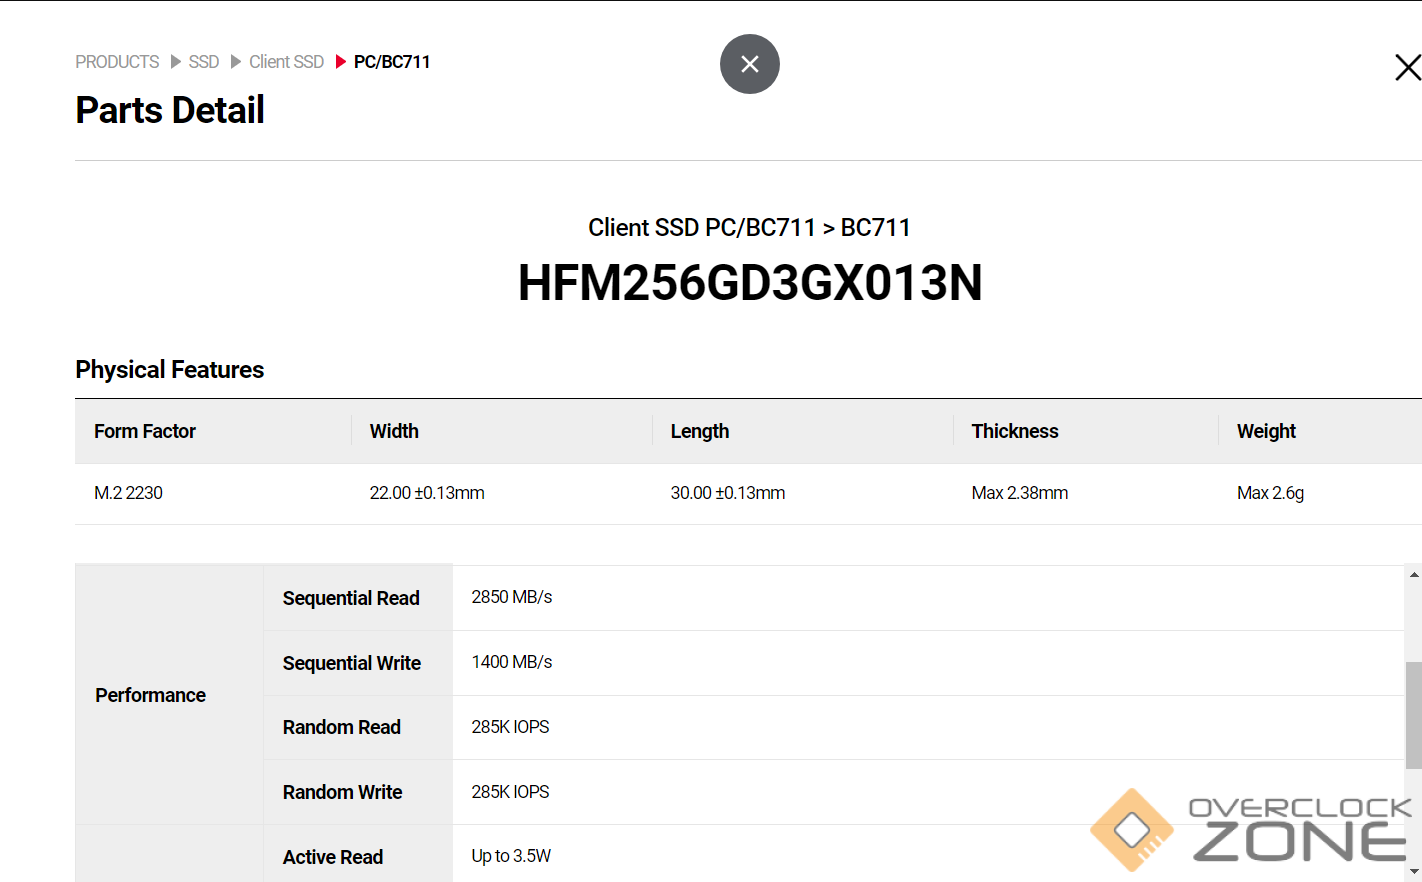
Task: Select the PC/BC711 breadcrumb item
Action: [392, 62]
